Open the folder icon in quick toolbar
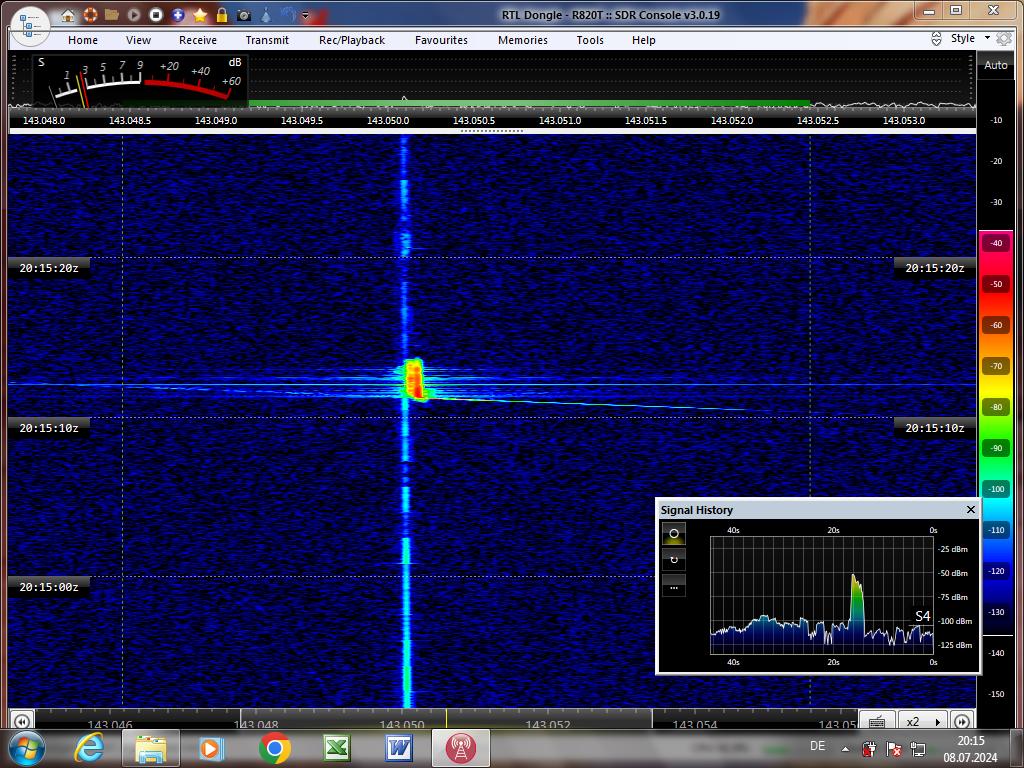This screenshot has width=1024, height=768. pos(112,15)
